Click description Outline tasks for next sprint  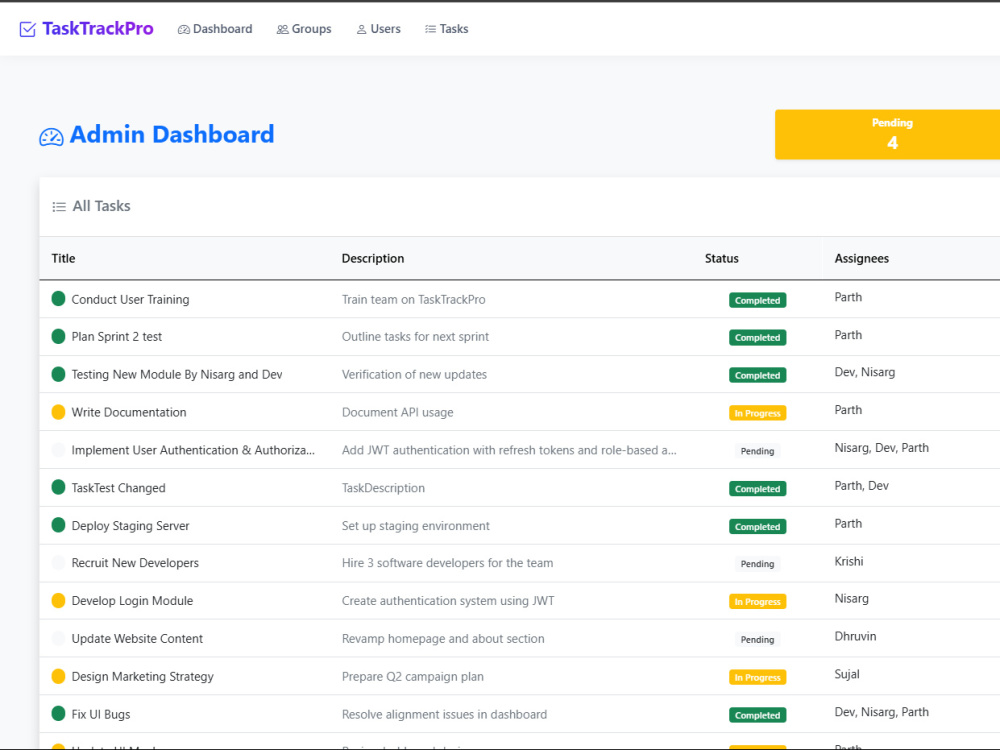415,337
